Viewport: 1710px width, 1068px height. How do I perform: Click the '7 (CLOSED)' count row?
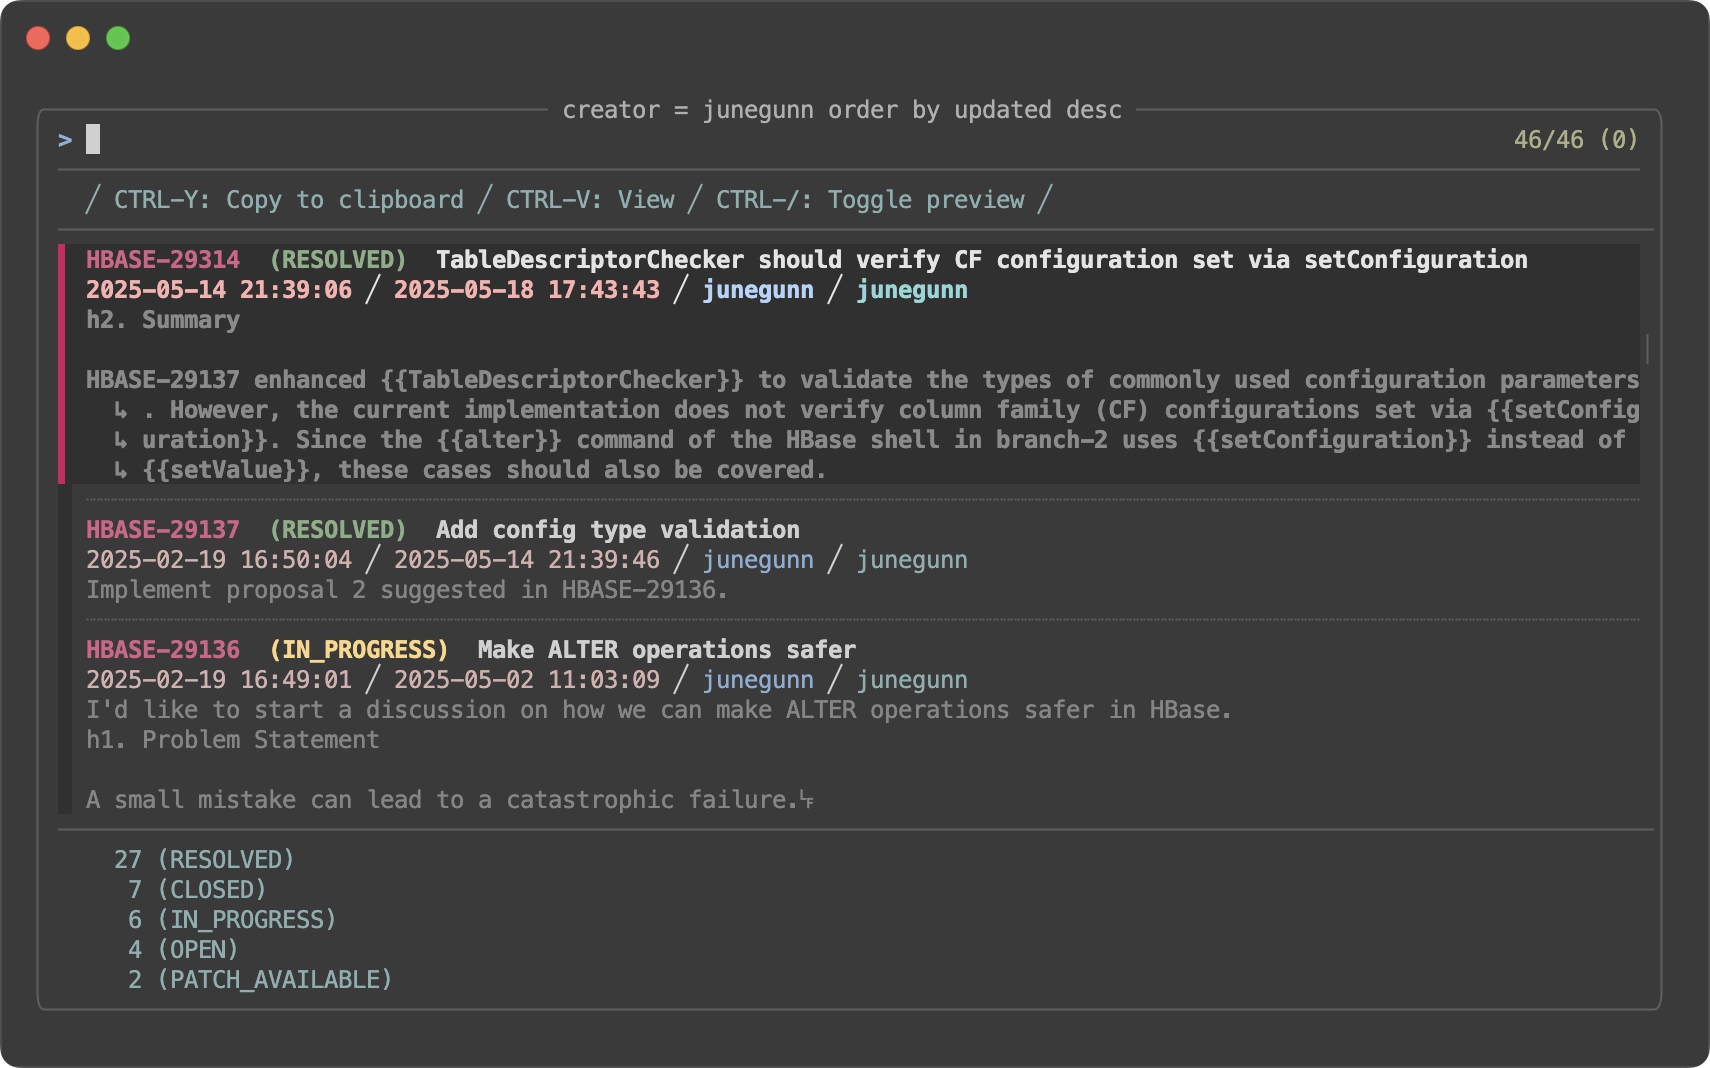[197, 890]
